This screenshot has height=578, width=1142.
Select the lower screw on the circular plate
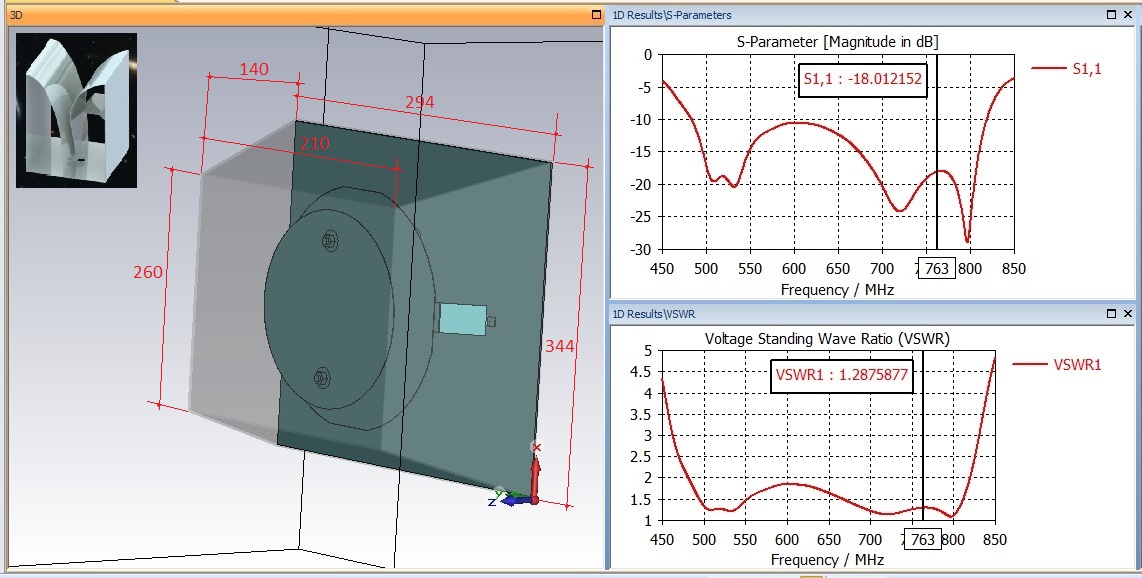point(320,378)
